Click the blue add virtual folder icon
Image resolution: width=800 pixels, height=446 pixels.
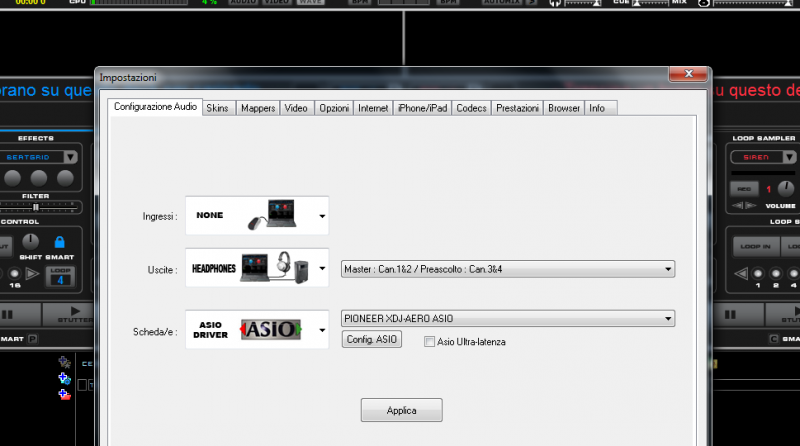(64, 379)
